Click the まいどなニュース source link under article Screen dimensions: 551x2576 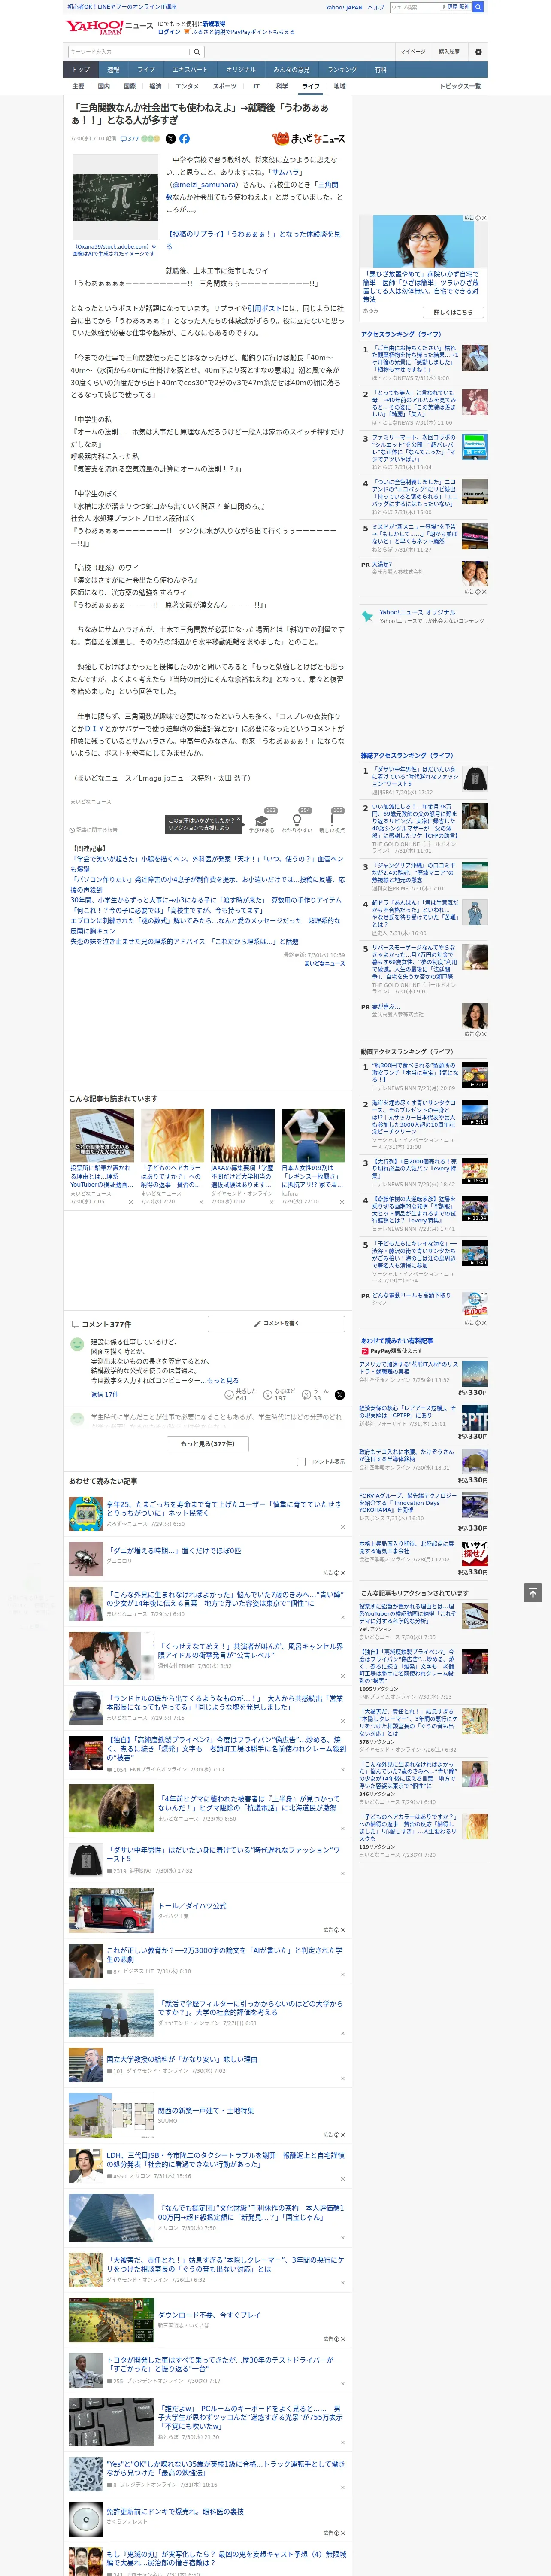point(324,963)
